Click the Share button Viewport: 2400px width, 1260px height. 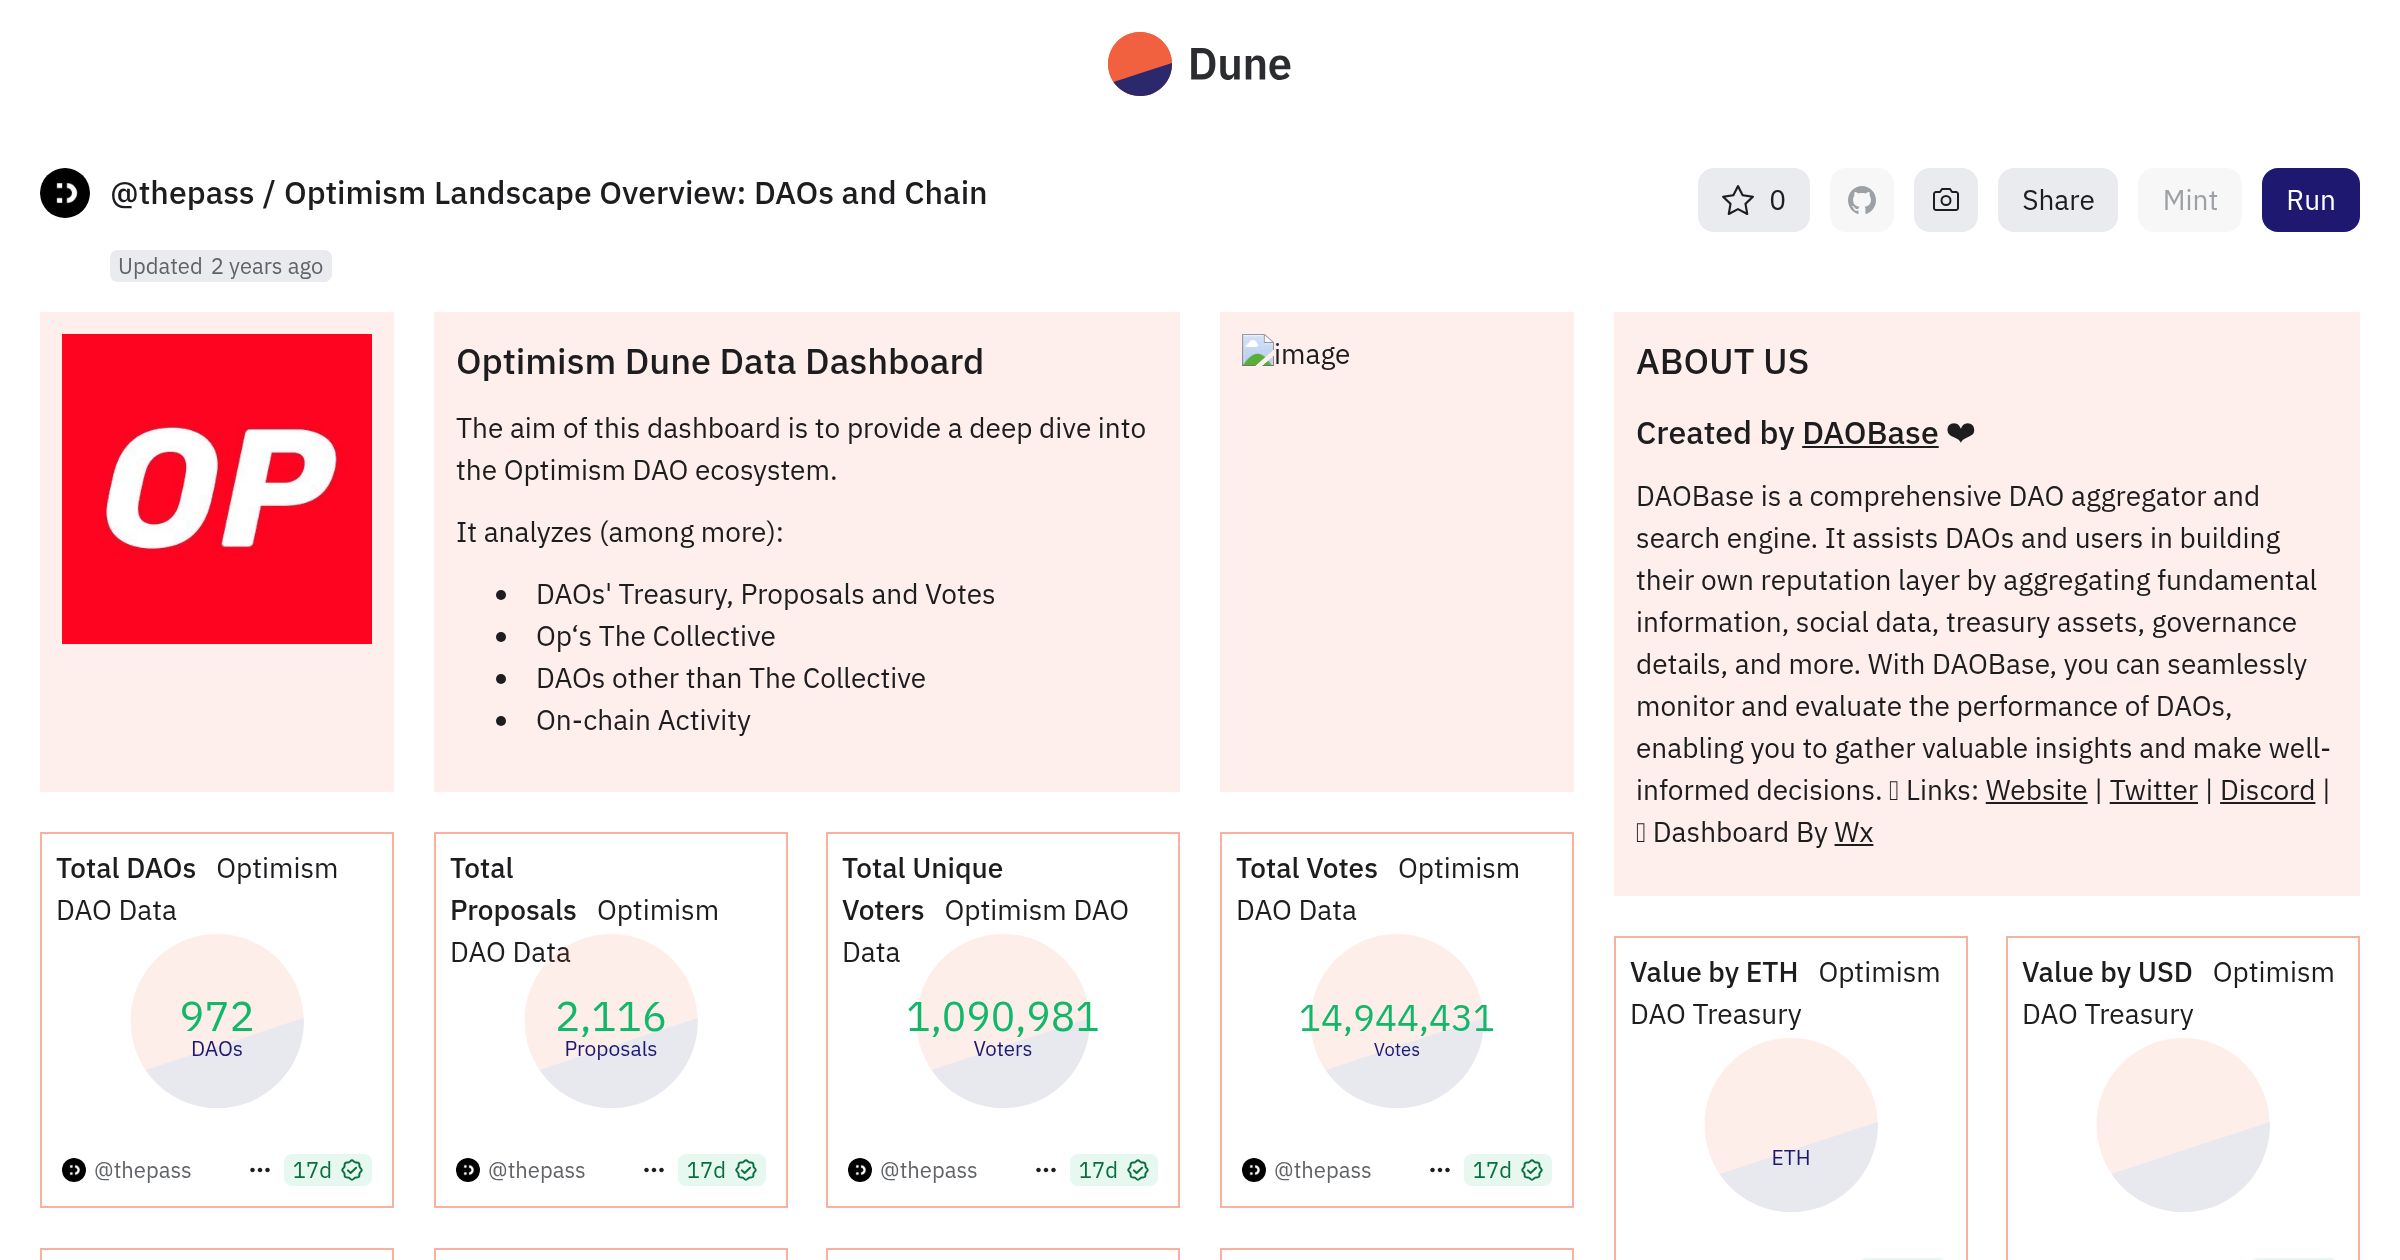pyautogui.click(x=2058, y=200)
